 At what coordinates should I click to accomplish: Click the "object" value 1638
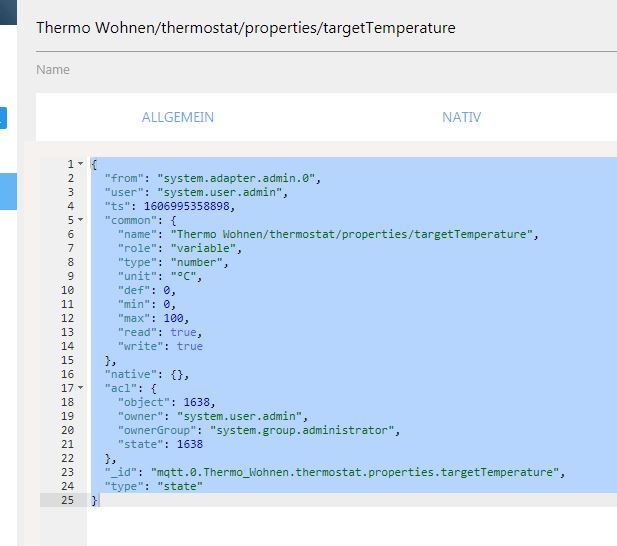click(x=196, y=402)
